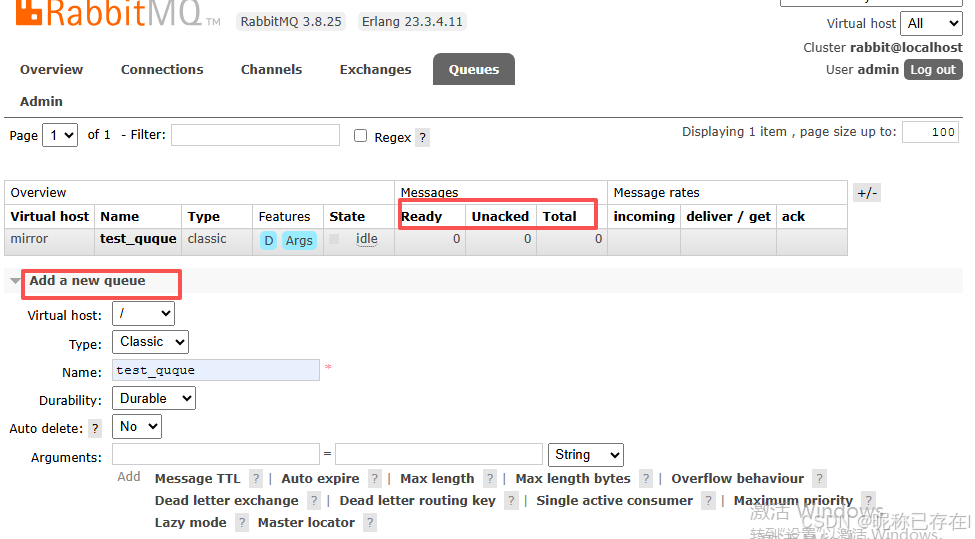The image size is (975, 539).
Task: Click the RabbitMQ logo
Action: pyautogui.click(x=118, y=13)
